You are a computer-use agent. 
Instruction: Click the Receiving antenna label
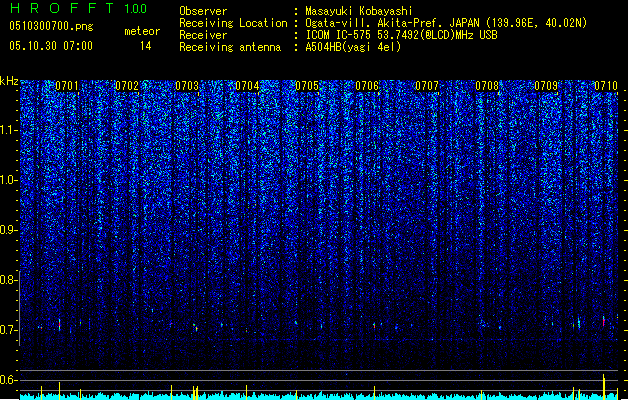coord(230,47)
